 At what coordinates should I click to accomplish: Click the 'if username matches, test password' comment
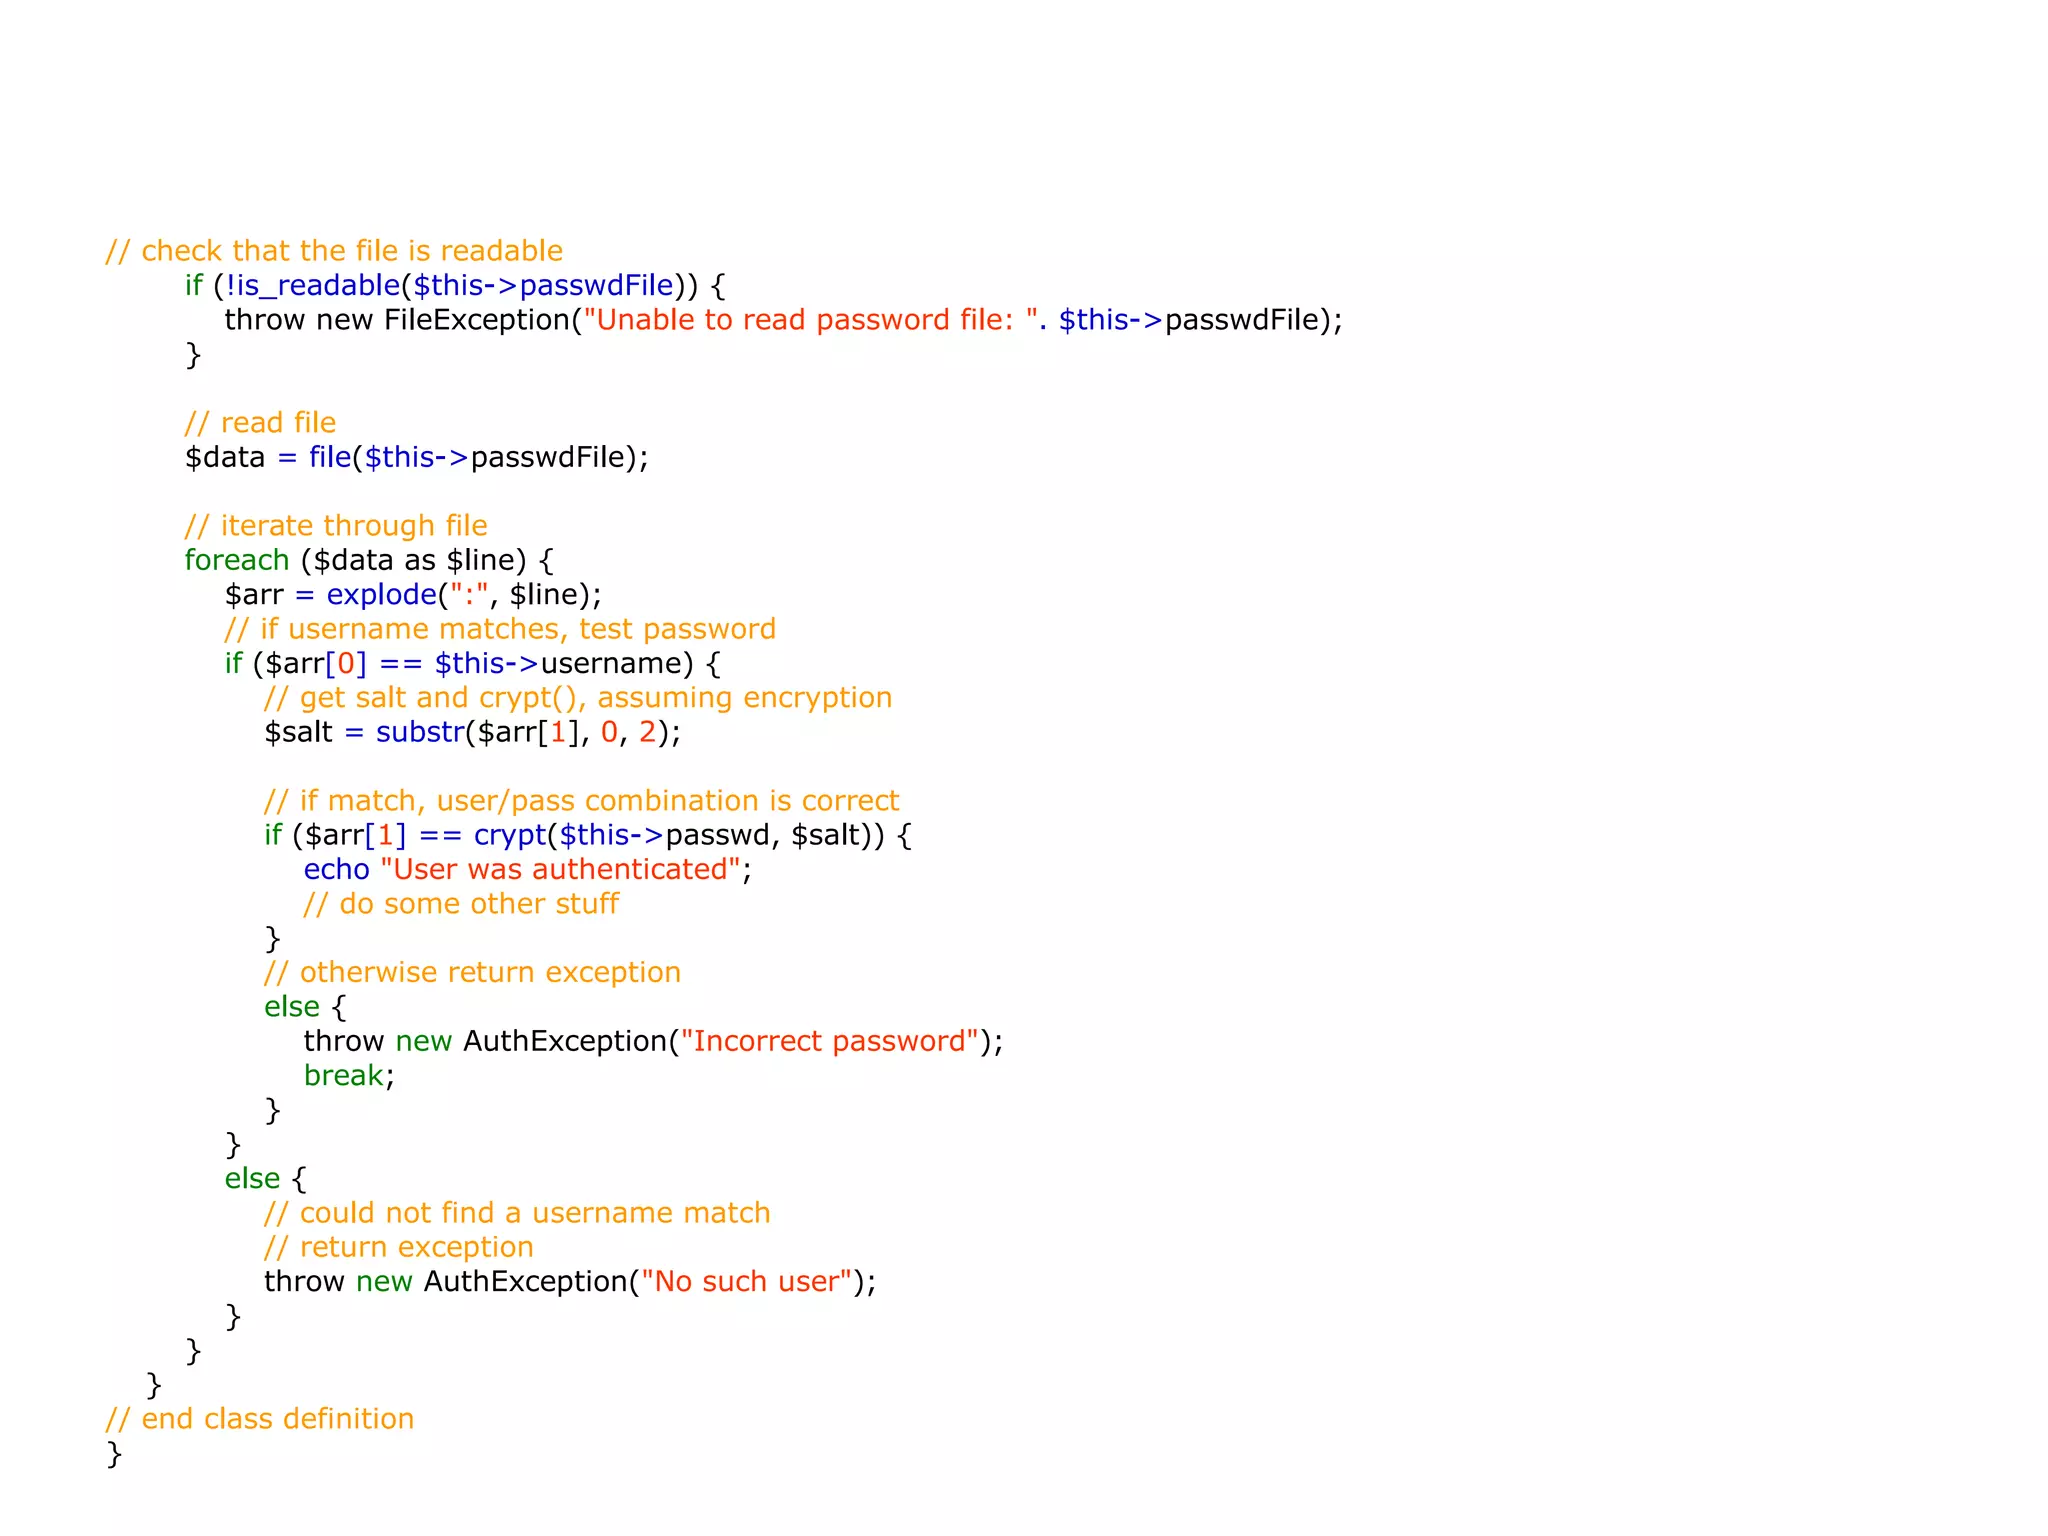click(x=500, y=629)
